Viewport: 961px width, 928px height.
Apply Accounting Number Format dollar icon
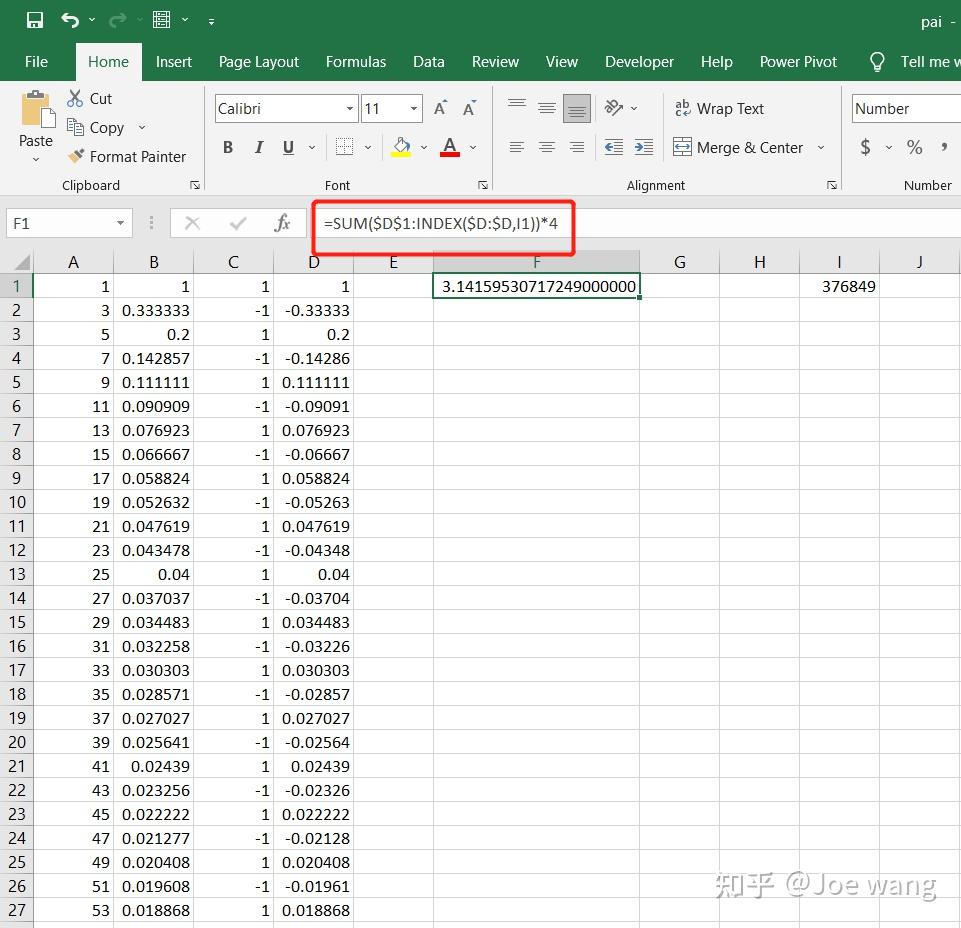tap(864, 146)
